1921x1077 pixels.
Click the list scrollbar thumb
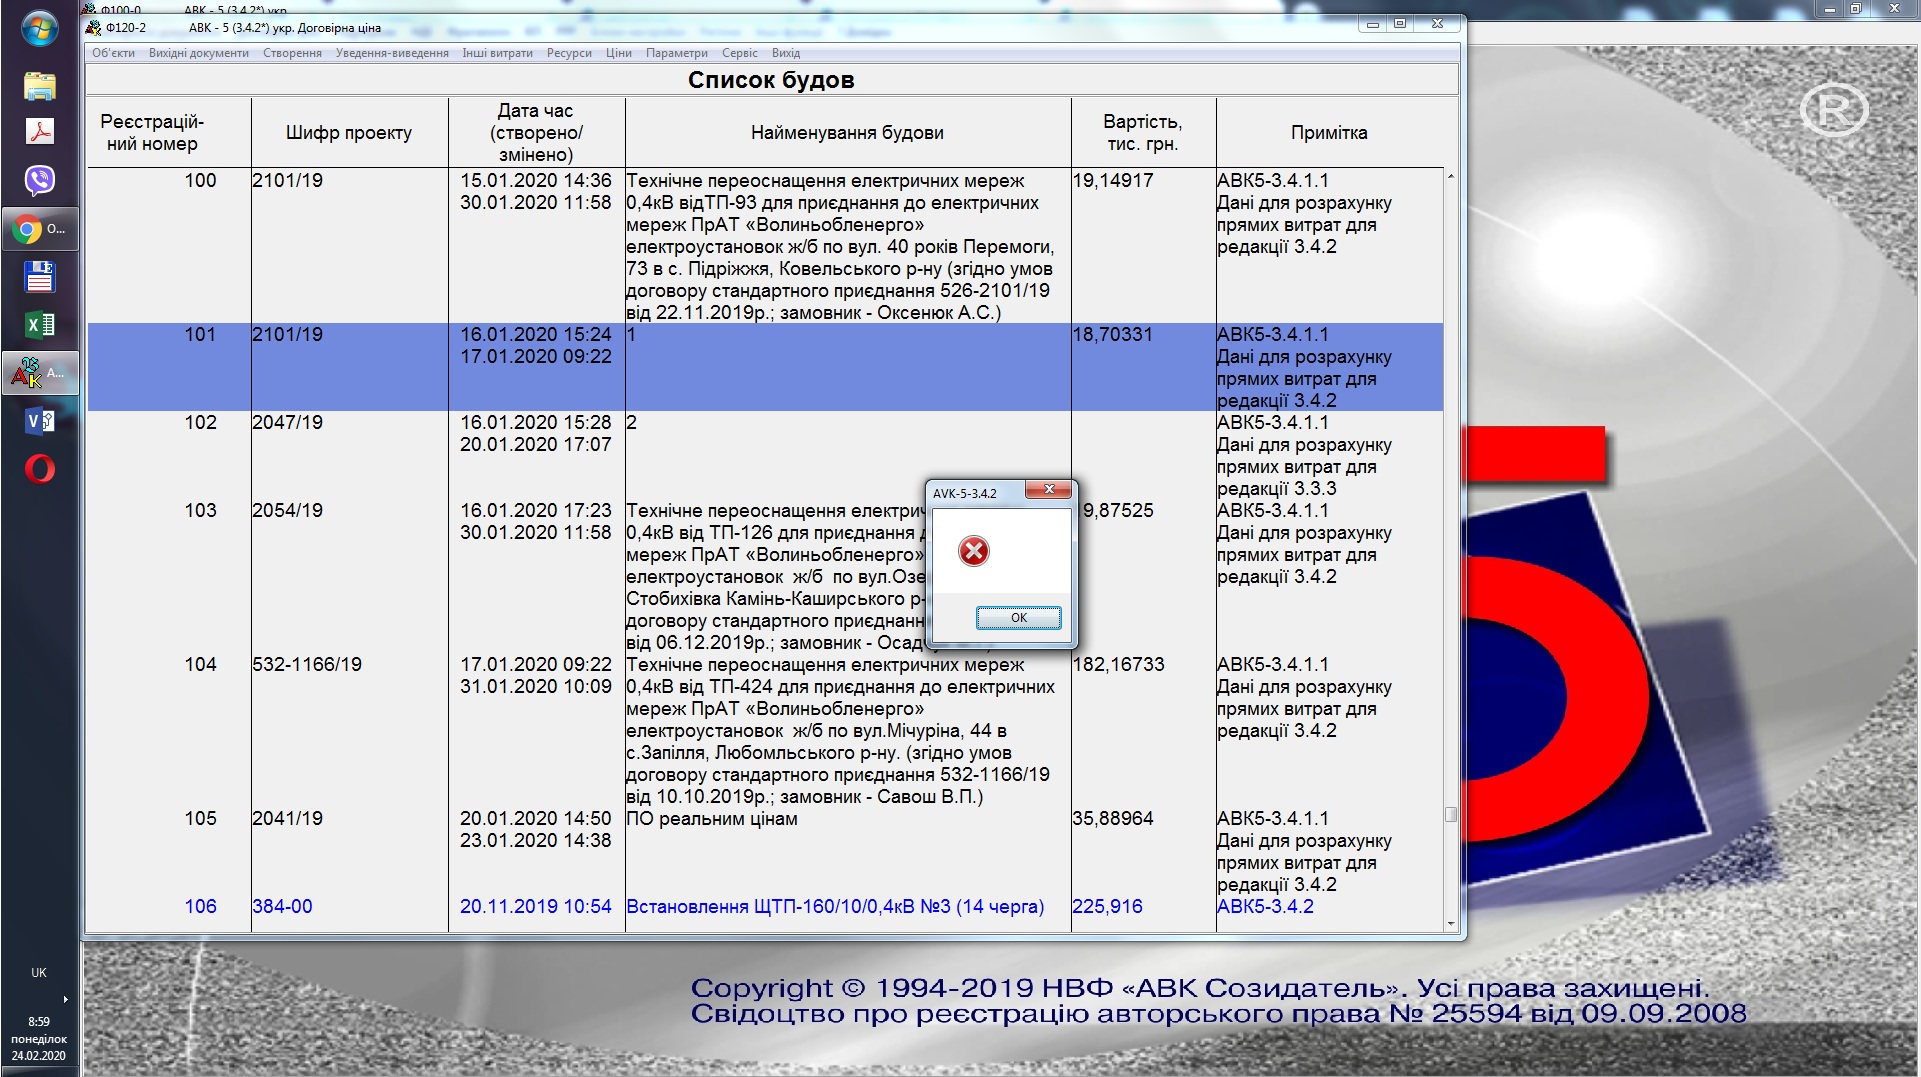pos(1451,814)
